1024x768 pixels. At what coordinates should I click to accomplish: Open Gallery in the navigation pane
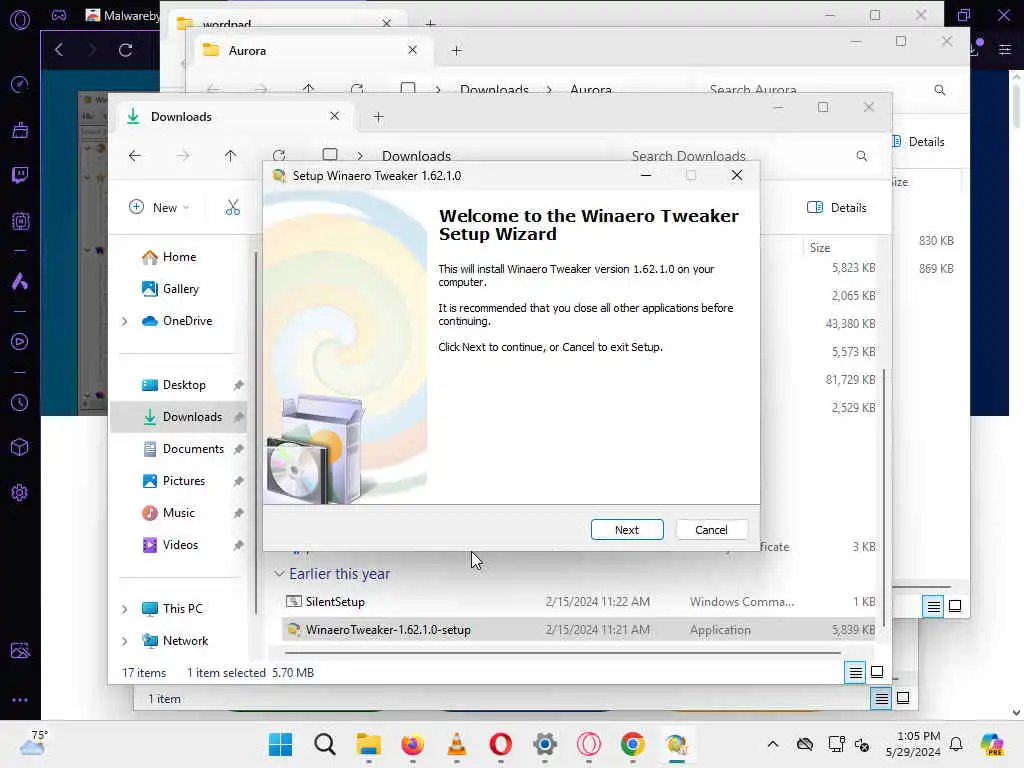tap(170, 289)
